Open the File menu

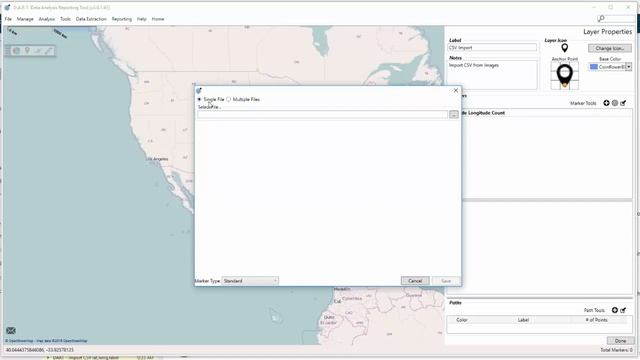[x=8, y=19]
